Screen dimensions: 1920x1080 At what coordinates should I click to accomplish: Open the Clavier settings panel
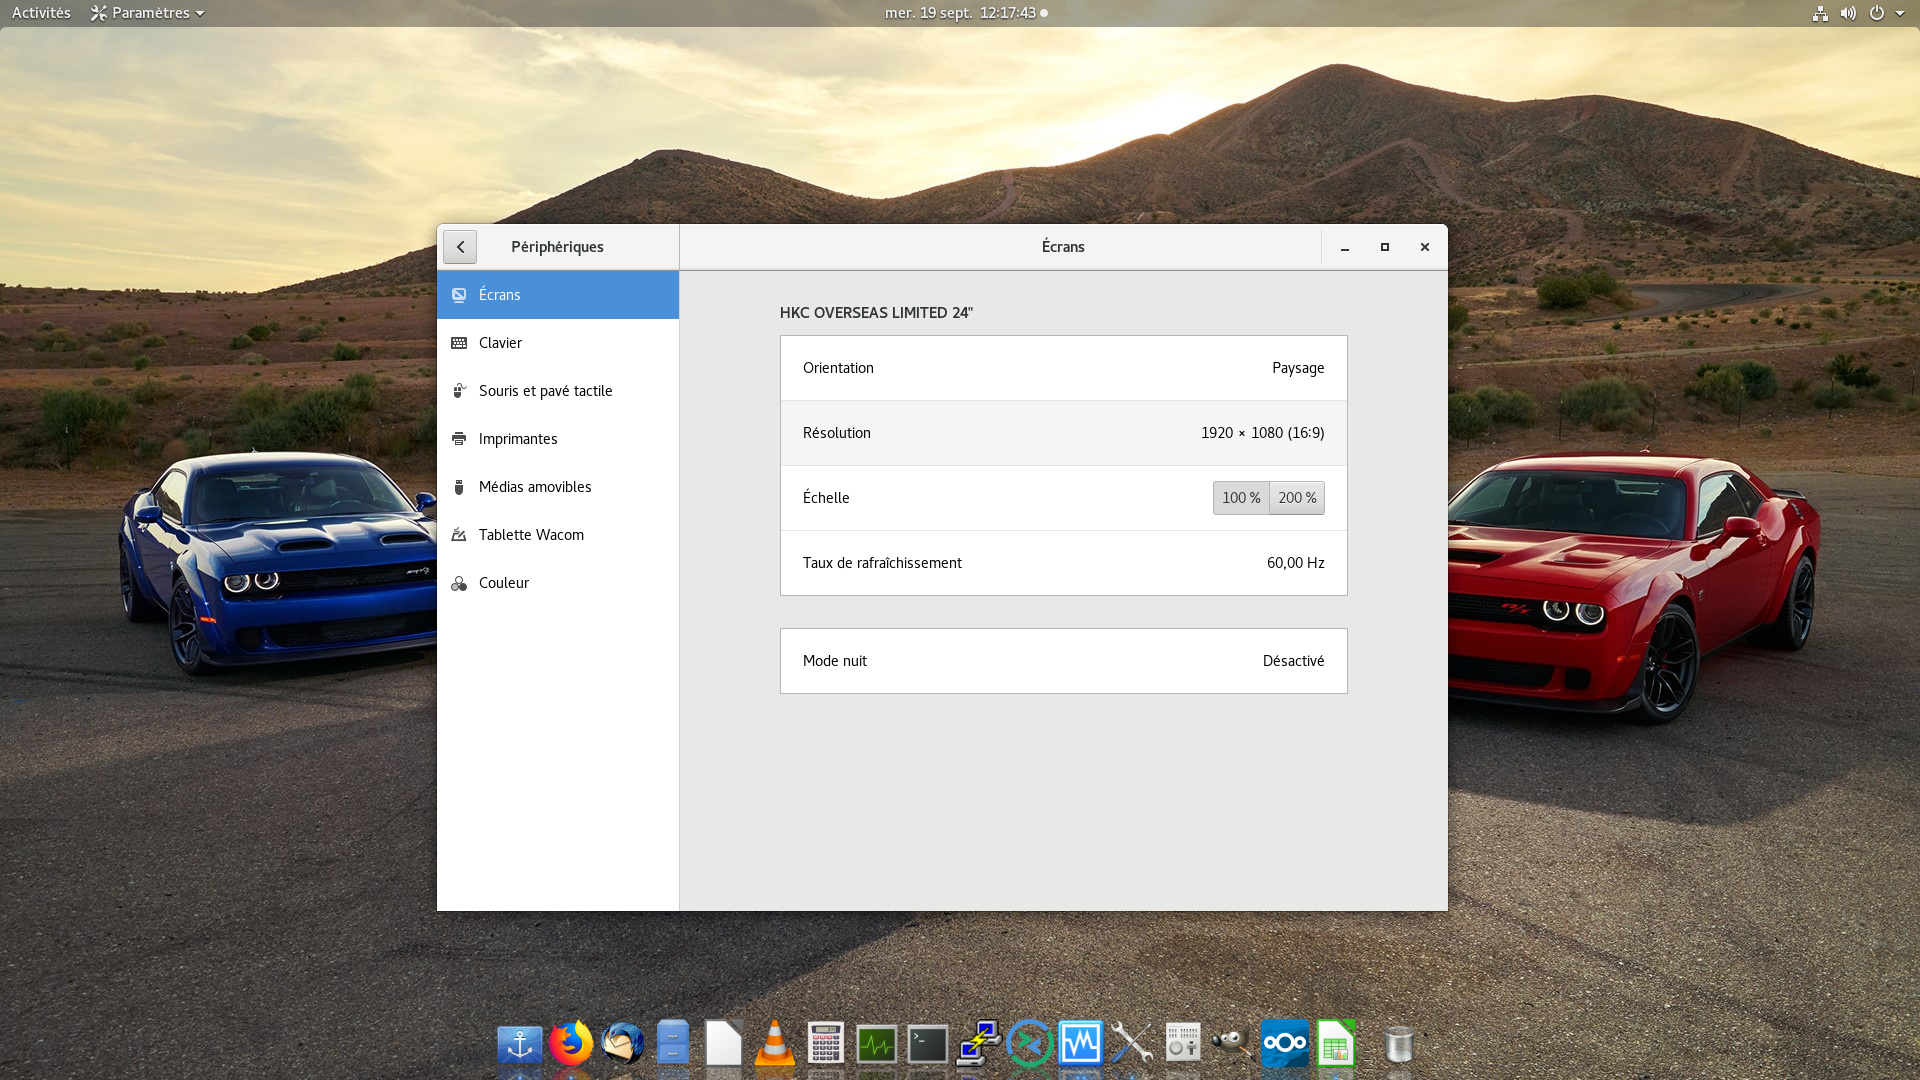point(500,343)
